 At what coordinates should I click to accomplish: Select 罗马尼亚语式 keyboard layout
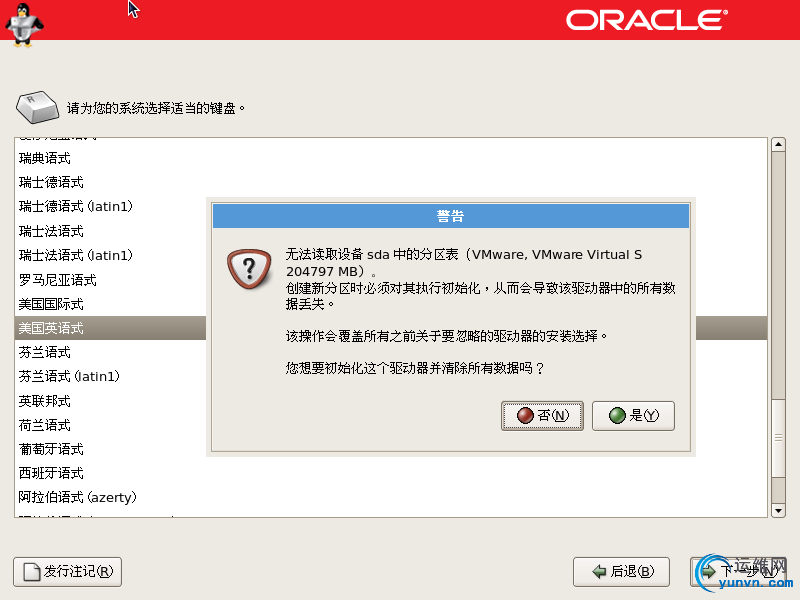pyautogui.click(x=111, y=280)
